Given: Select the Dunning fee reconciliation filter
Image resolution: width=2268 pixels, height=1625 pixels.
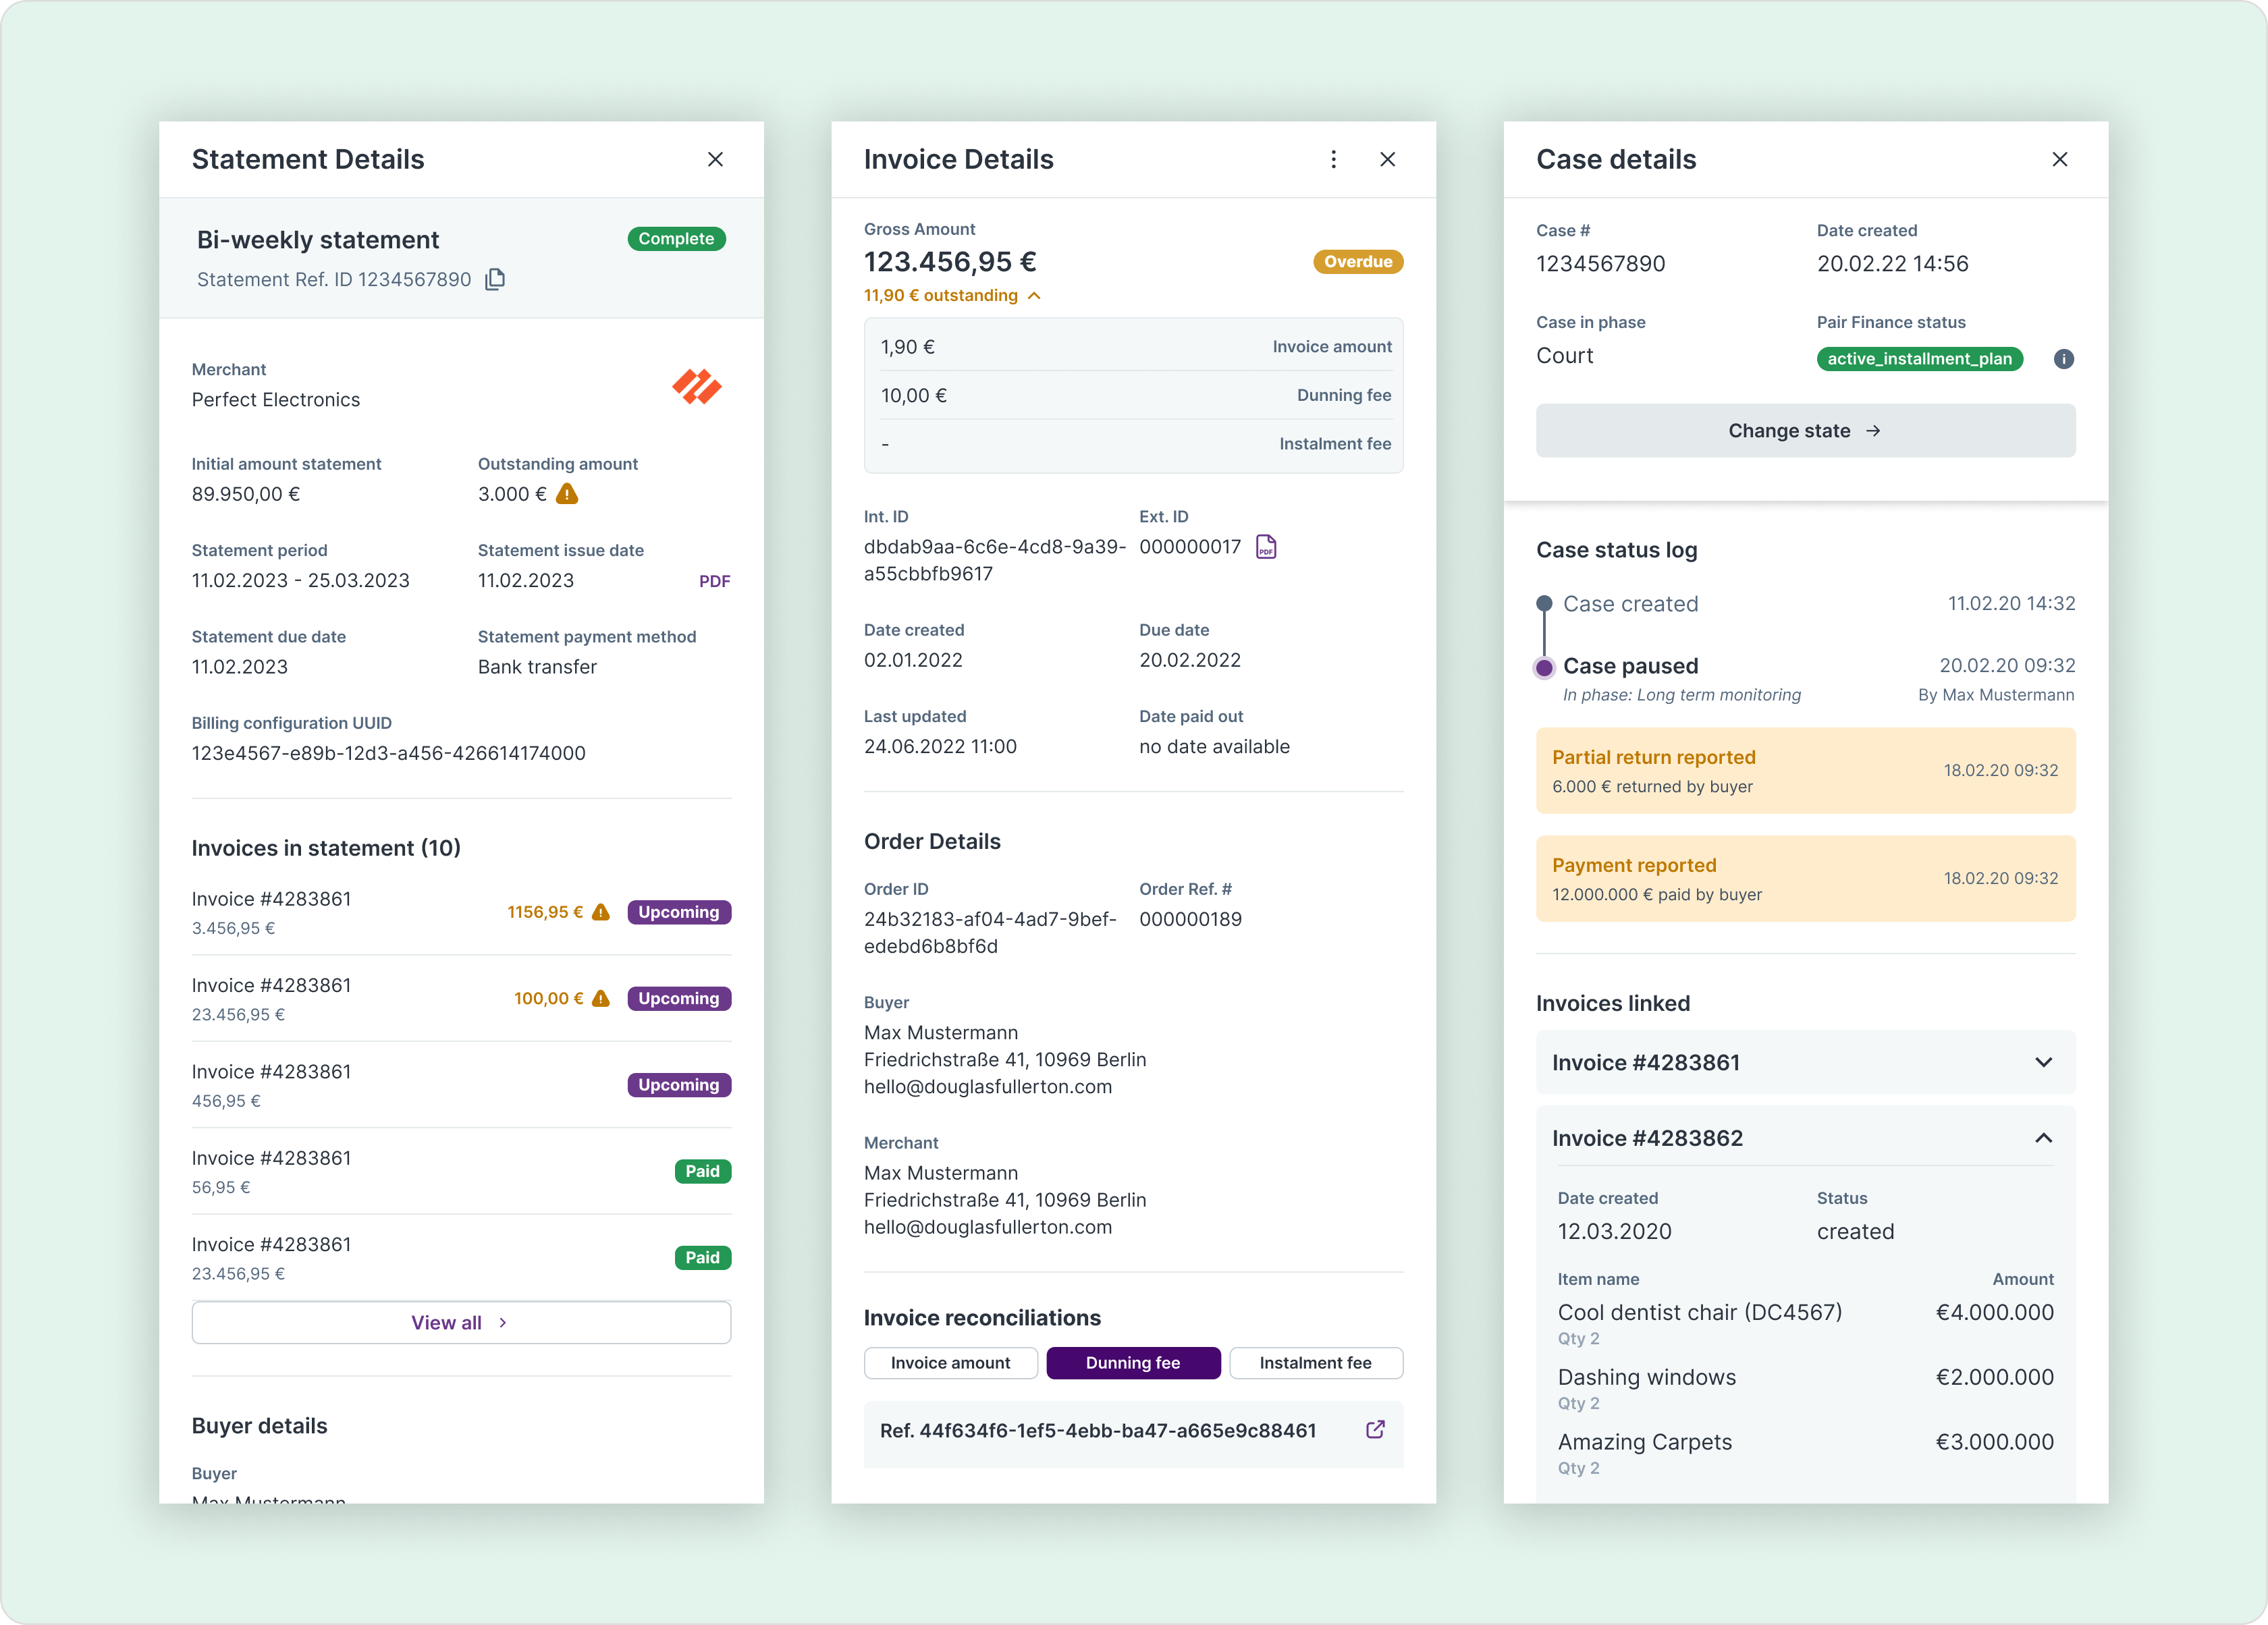Looking at the screenshot, I should pyautogui.click(x=1133, y=1363).
